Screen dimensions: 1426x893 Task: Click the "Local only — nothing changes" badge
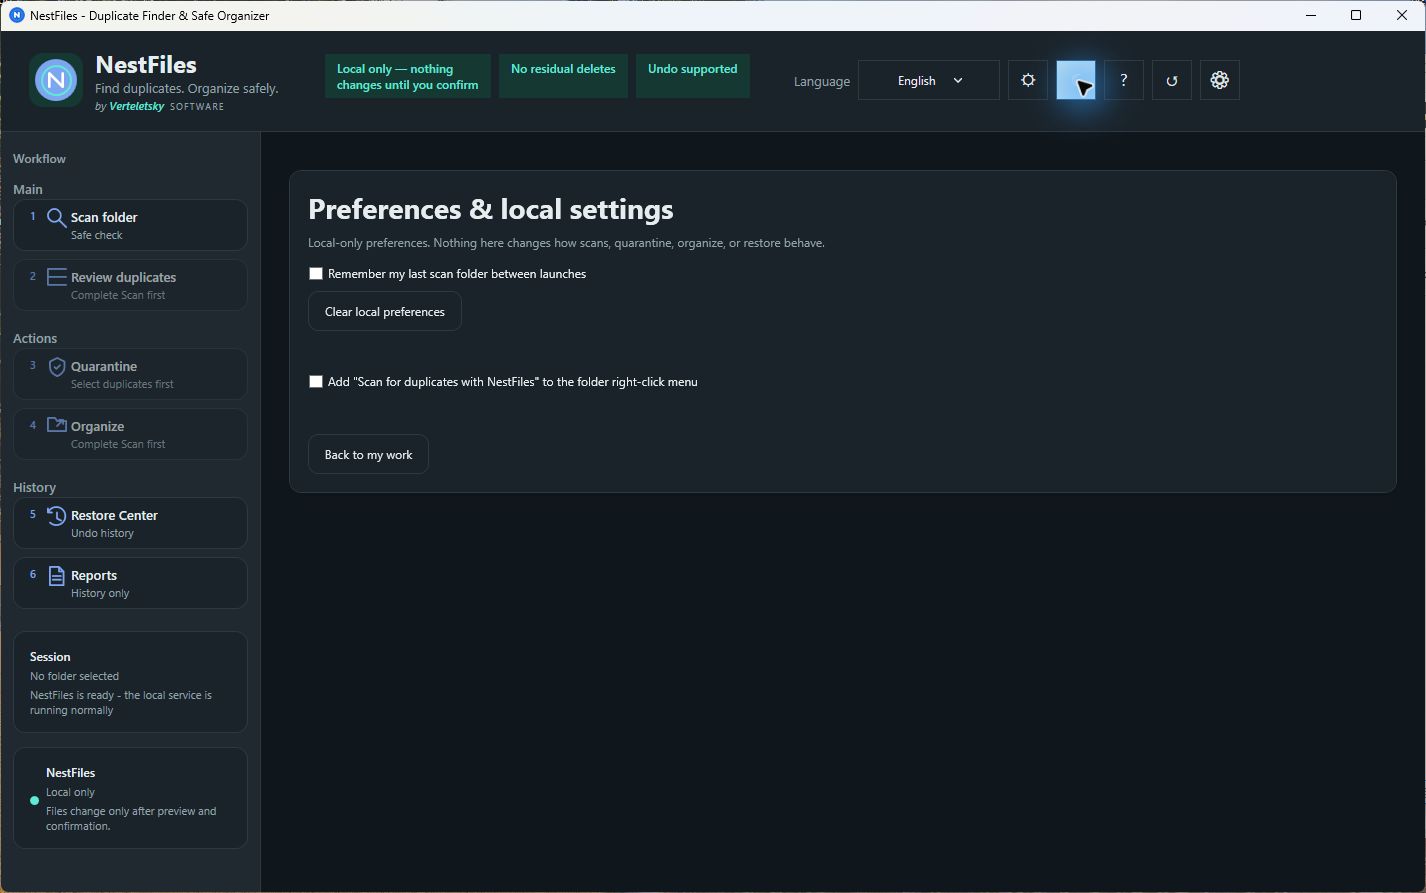[x=408, y=76]
